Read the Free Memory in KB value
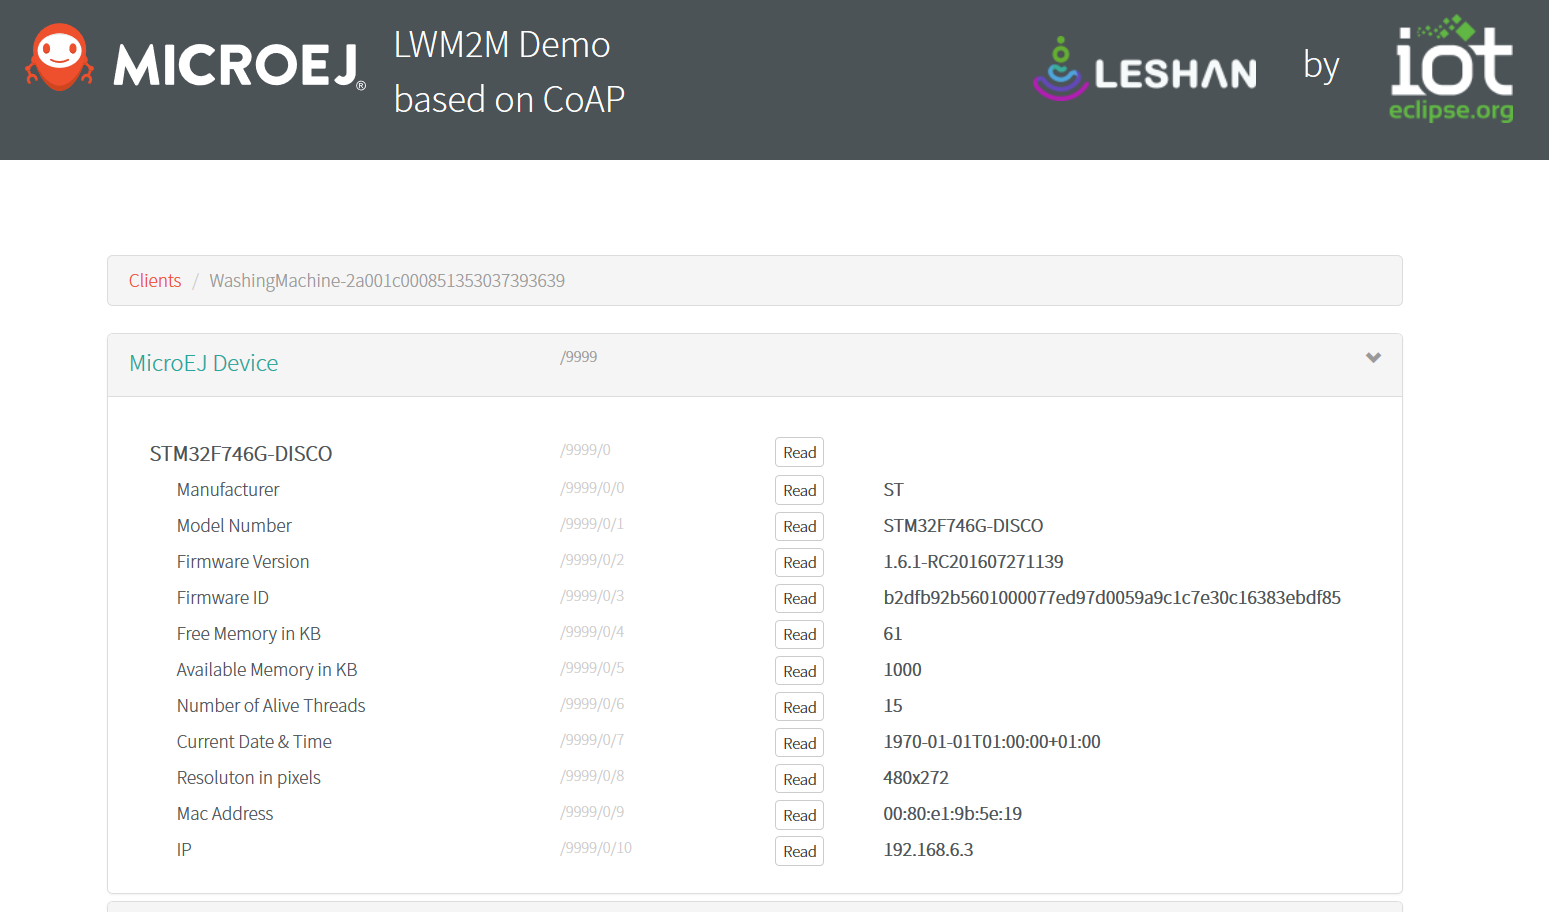 (x=799, y=634)
